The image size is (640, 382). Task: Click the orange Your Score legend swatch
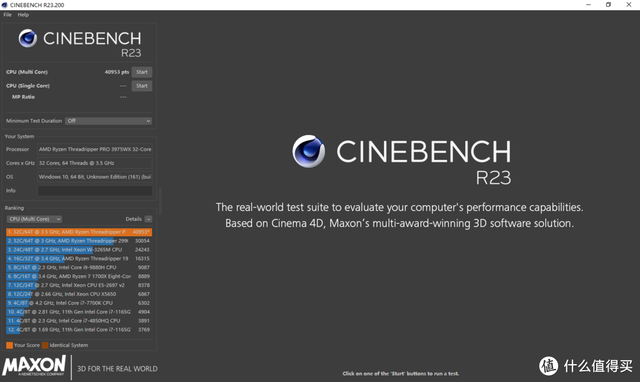pos(9,345)
